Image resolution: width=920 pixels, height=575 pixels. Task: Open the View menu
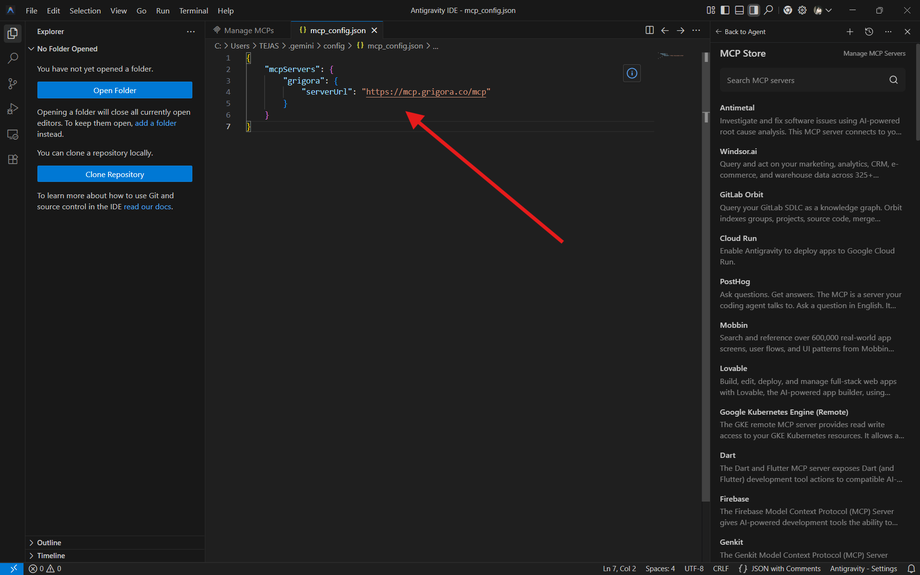pos(119,11)
